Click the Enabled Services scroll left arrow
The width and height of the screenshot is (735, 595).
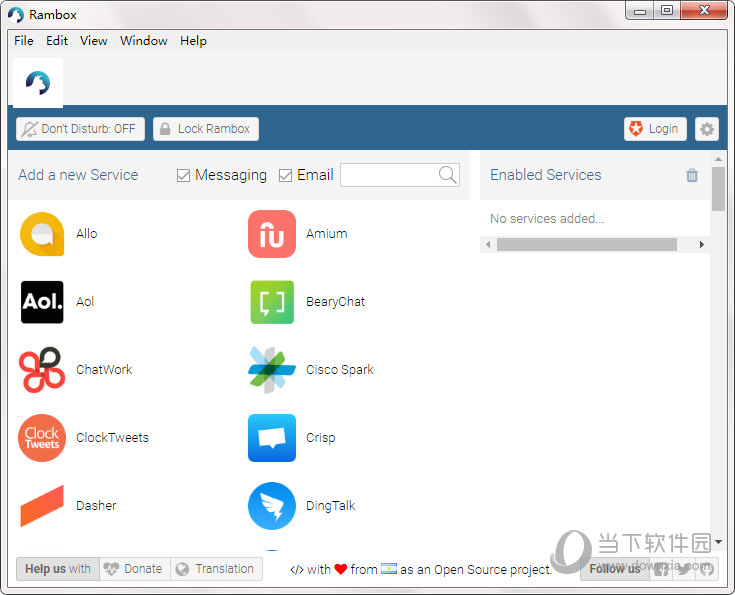pos(488,244)
